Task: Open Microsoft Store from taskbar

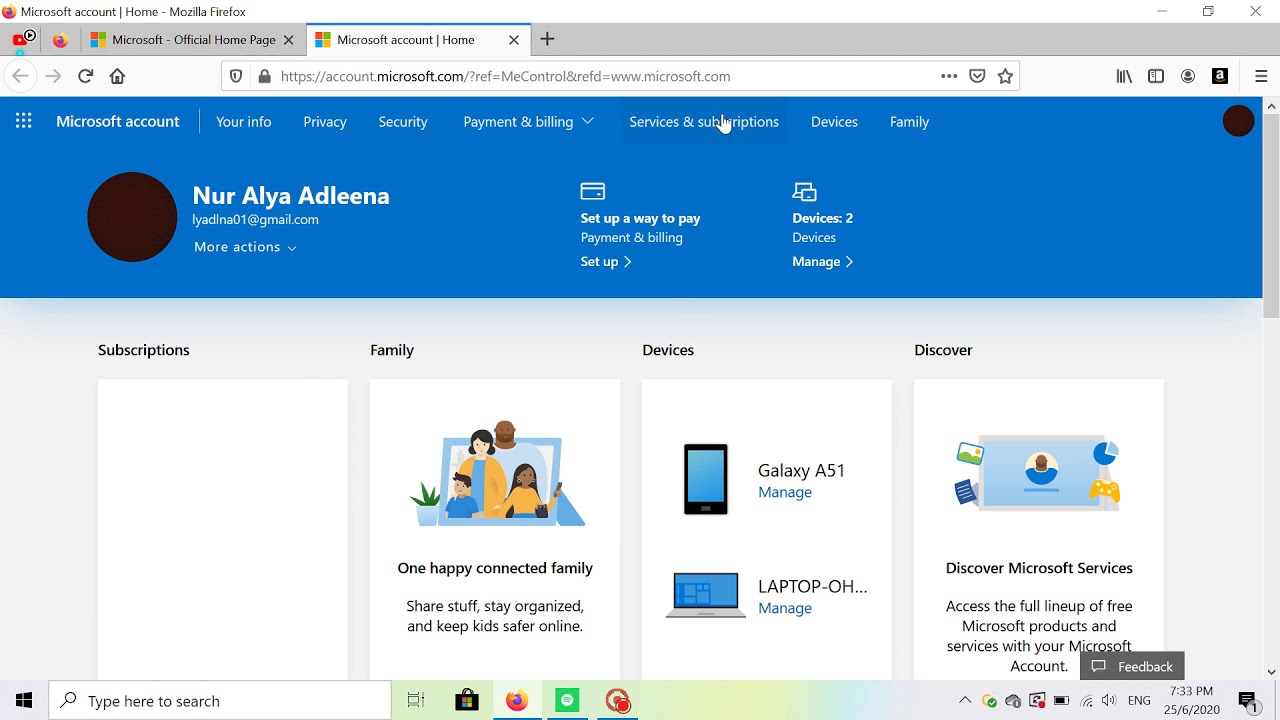Action: (x=467, y=701)
